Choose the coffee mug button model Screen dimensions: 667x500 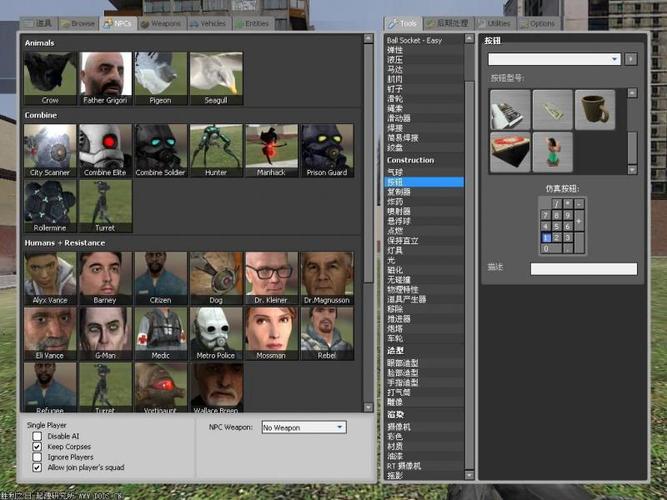(x=595, y=109)
